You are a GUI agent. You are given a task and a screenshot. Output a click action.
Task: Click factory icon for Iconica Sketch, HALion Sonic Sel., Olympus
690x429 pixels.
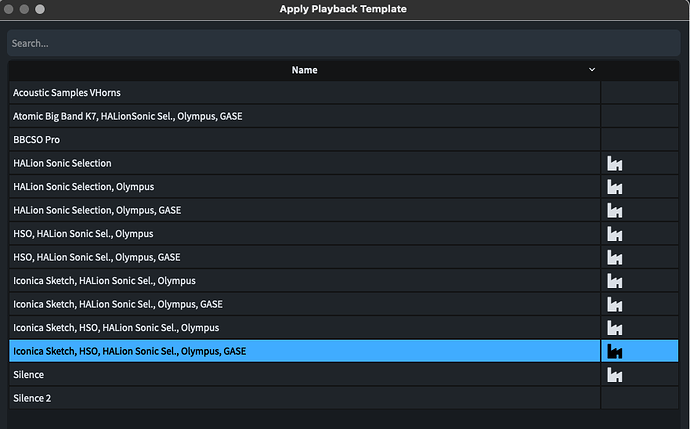click(x=614, y=281)
